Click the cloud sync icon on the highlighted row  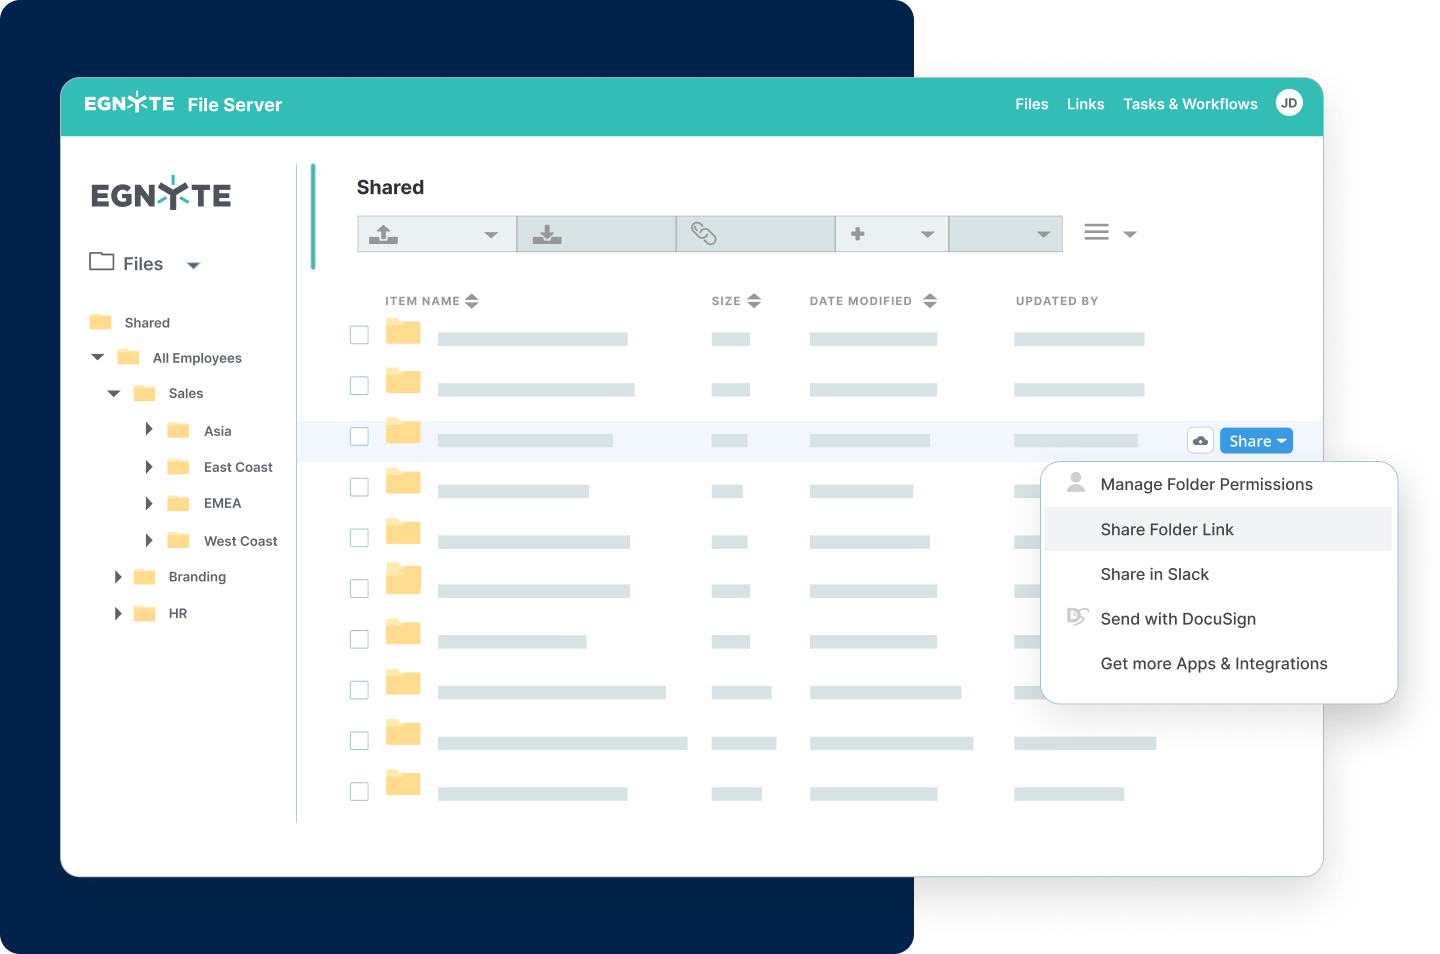click(x=1200, y=440)
